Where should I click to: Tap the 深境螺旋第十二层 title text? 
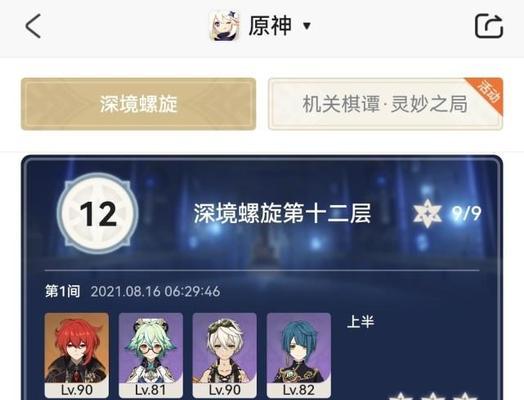(283, 213)
